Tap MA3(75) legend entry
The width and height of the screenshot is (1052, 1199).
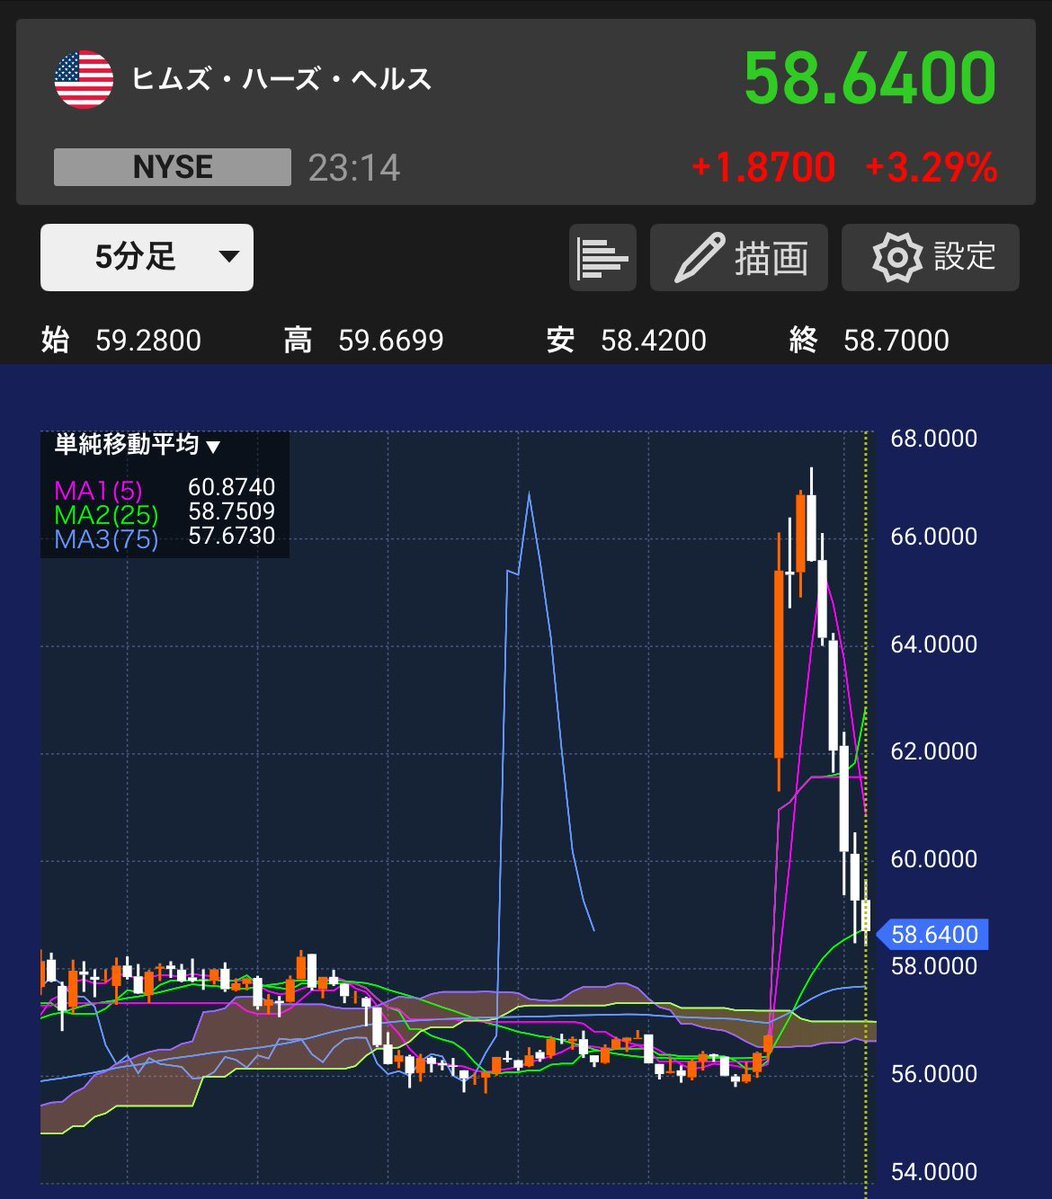pyautogui.click(x=106, y=539)
